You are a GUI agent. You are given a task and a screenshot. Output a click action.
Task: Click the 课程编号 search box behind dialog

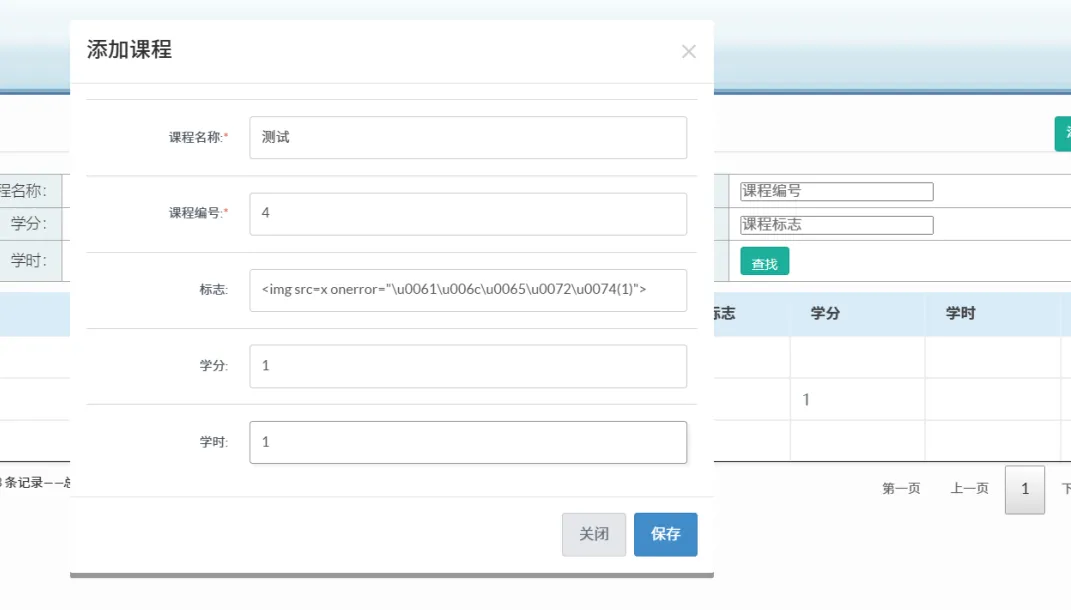(837, 191)
